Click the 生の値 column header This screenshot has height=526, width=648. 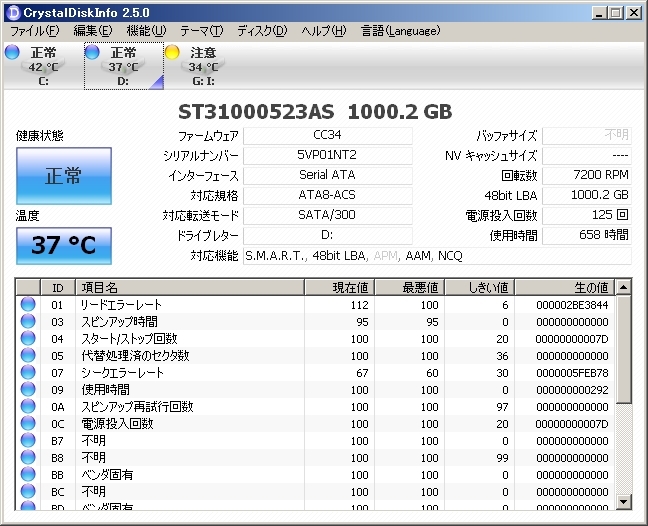point(564,288)
